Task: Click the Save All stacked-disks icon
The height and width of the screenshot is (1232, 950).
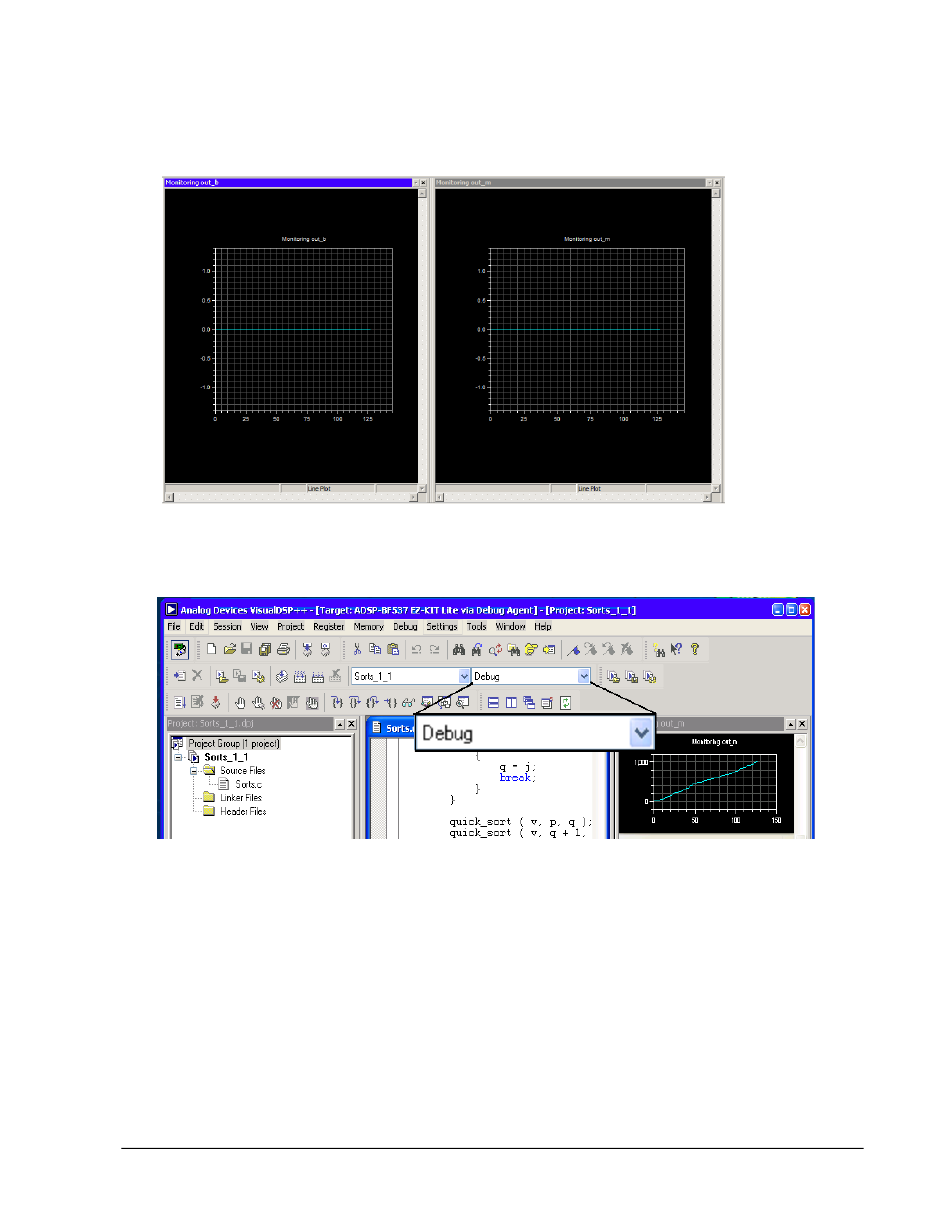Action: click(264, 649)
